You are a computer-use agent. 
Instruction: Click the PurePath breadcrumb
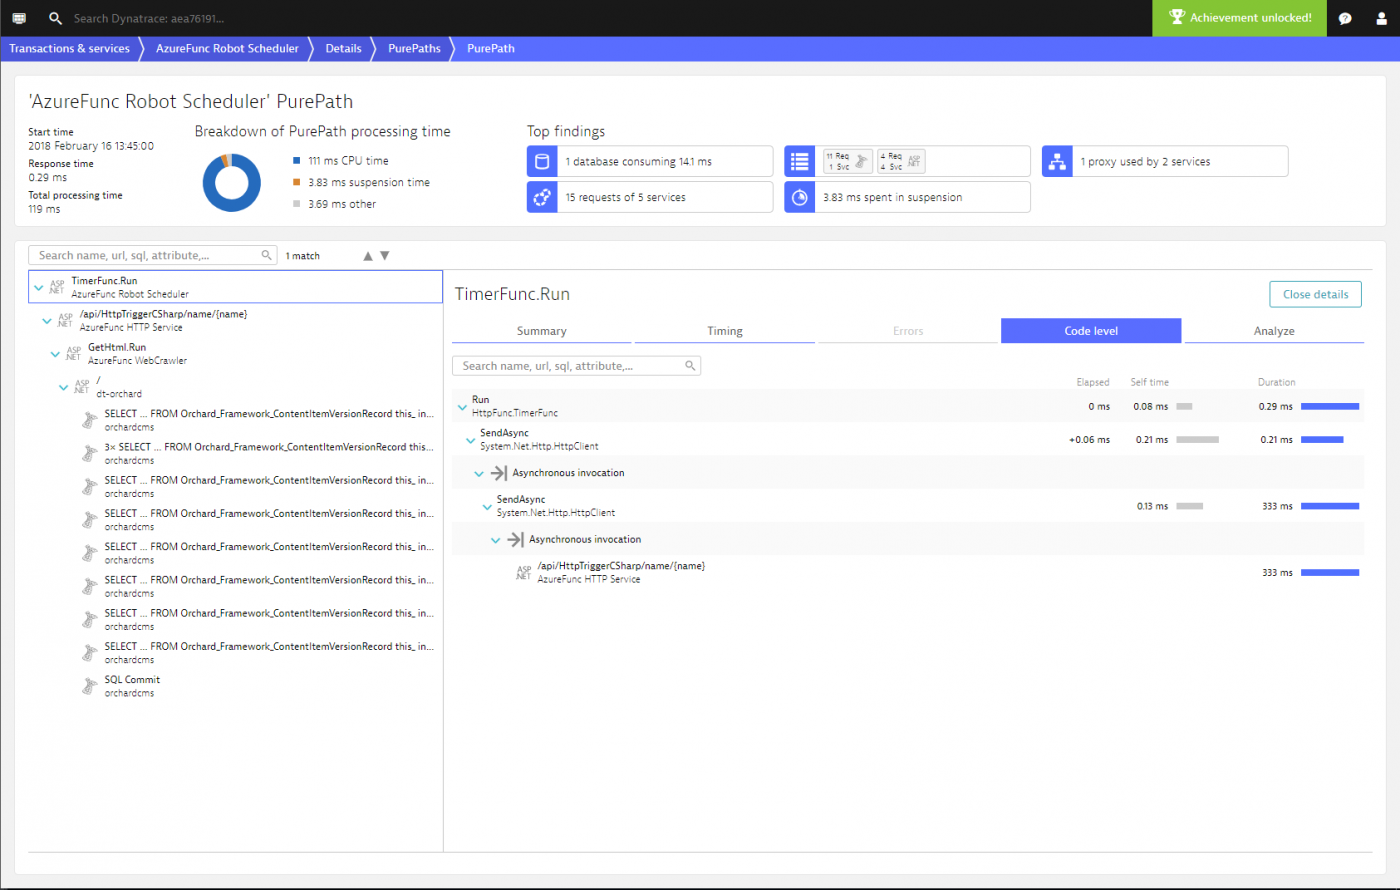coord(491,48)
